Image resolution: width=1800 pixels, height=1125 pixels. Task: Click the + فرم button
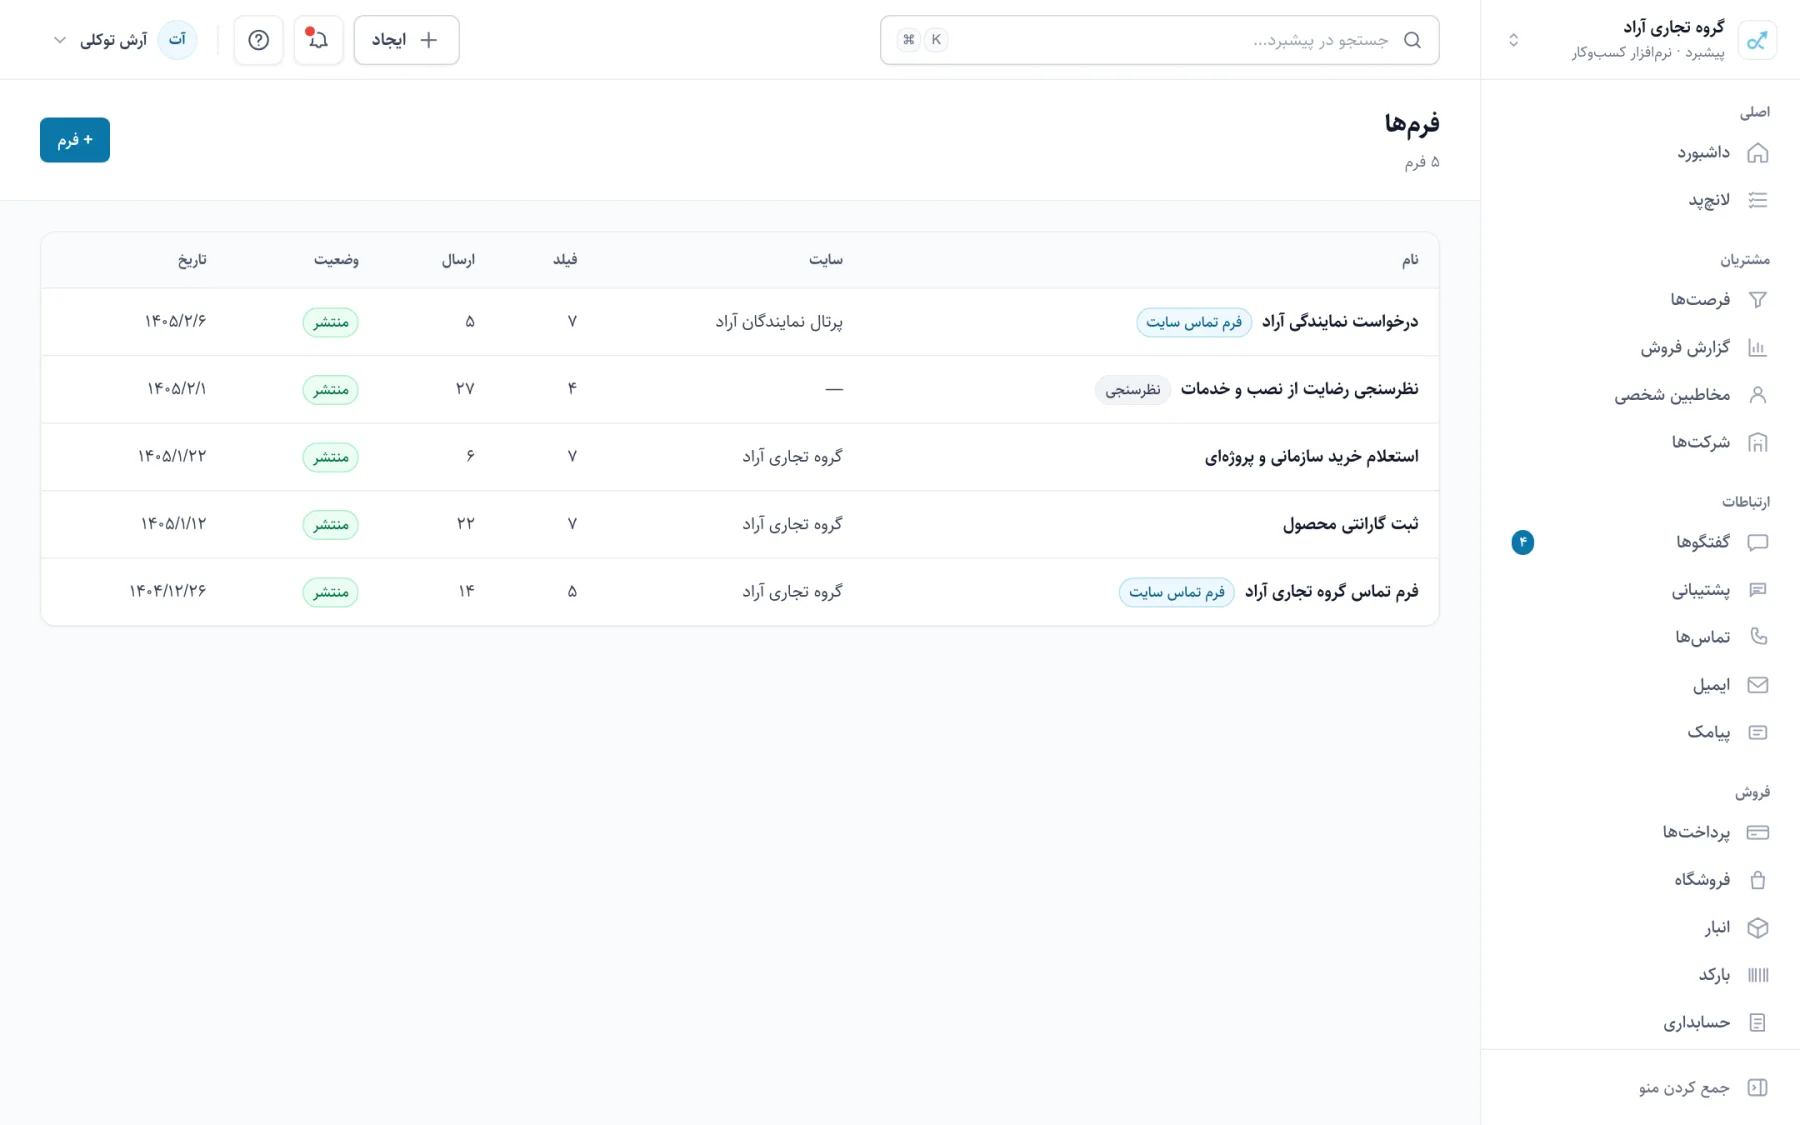tap(75, 140)
